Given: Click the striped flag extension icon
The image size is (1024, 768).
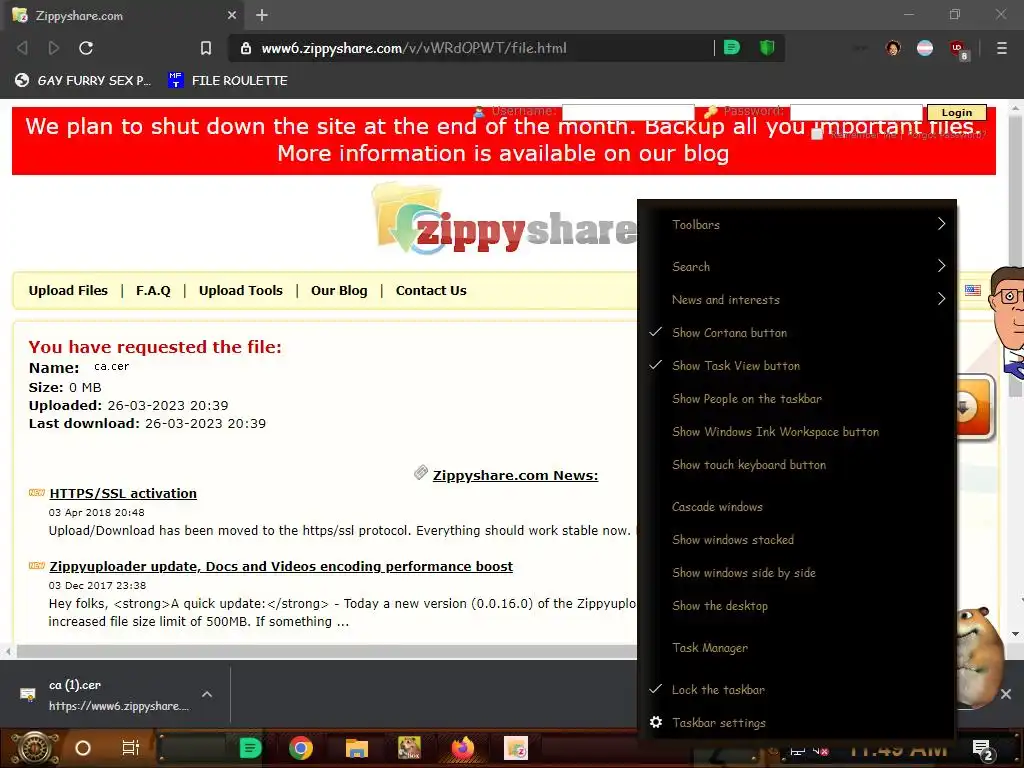Looking at the screenshot, I should click(925, 48).
